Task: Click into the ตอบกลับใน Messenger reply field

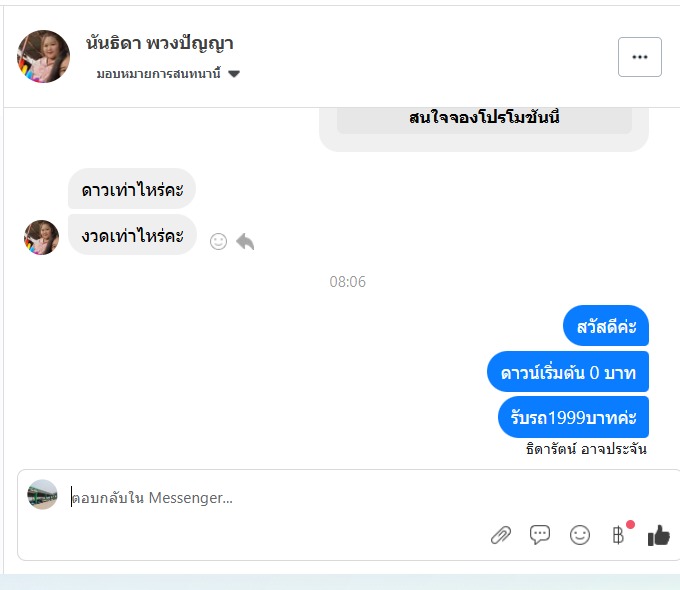Action: tap(278, 498)
